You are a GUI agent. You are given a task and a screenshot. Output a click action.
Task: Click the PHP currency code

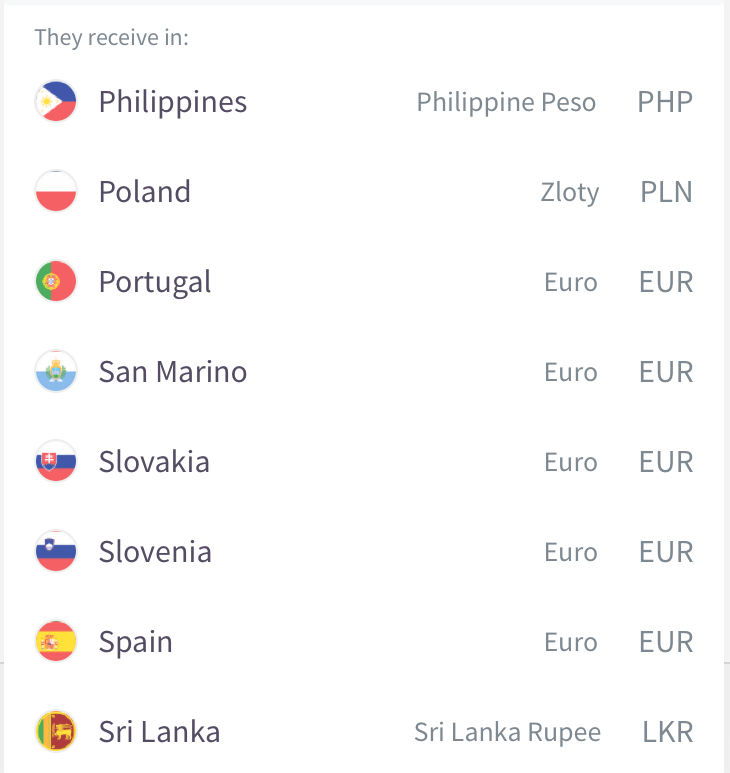(x=665, y=102)
